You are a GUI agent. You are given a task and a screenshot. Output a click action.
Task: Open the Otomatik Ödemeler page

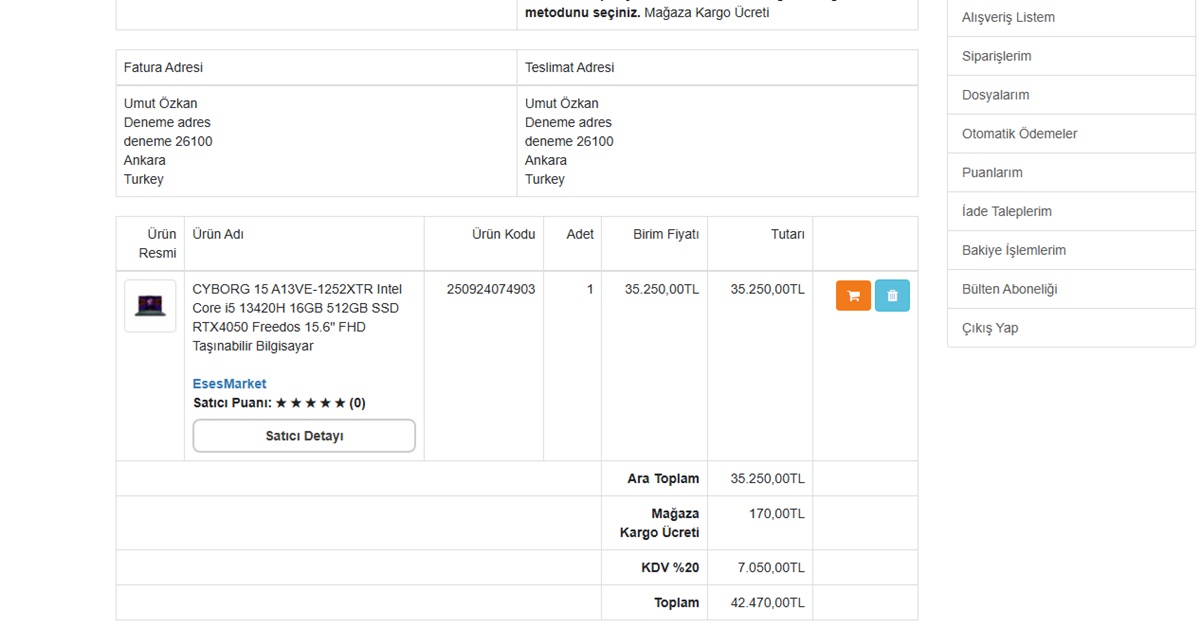click(1019, 134)
